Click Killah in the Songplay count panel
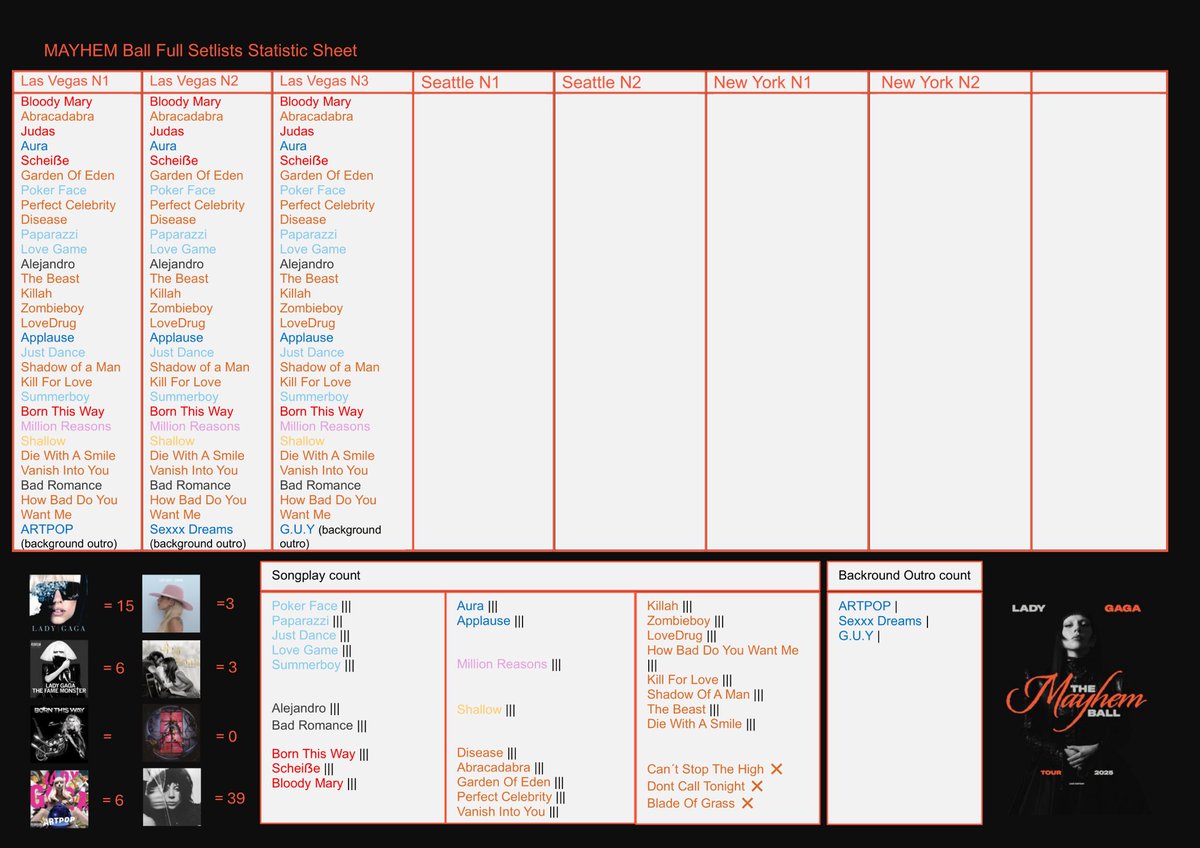1200x848 pixels. (x=662, y=606)
